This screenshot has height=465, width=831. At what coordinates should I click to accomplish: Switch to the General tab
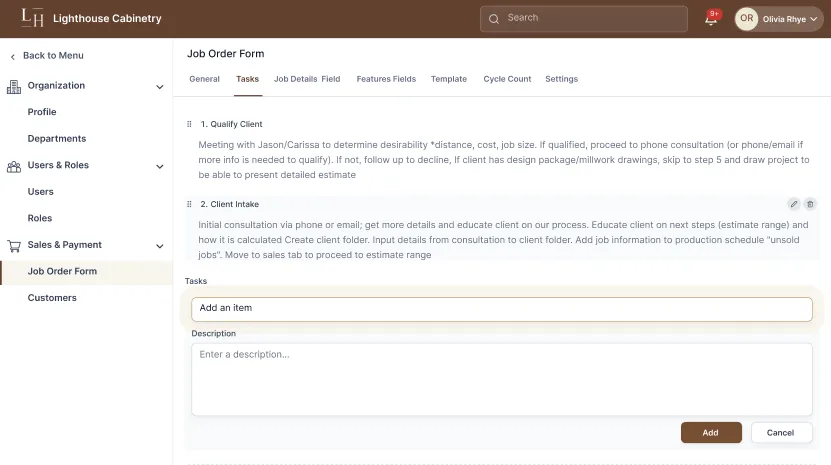click(x=204, y=79)
